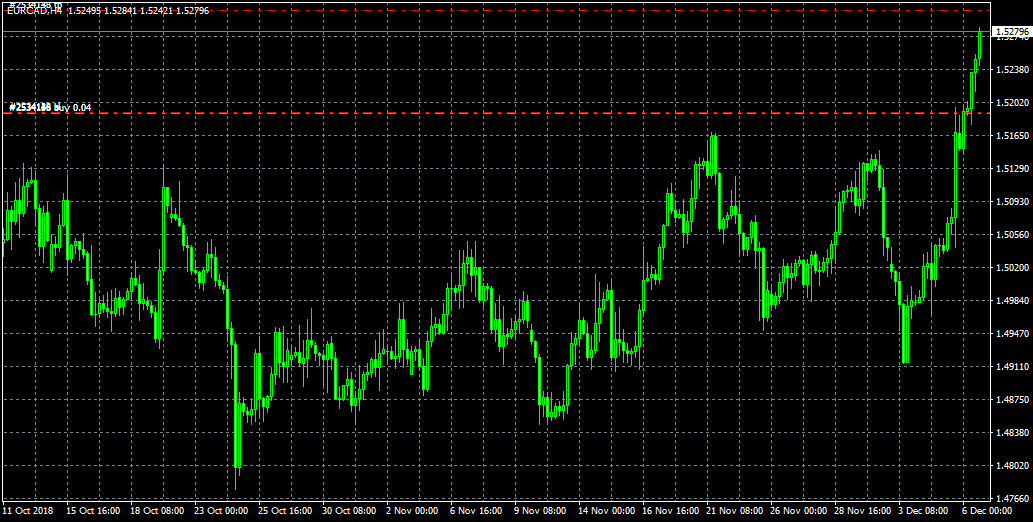Image resolution: width=1033 pixels, height=522 pixels.
Task: Click the 1.50200 price axis label
Action: [x=1013, y=267]
